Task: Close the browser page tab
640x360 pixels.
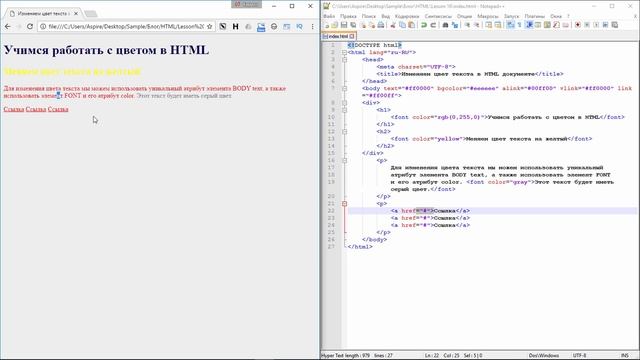Action: click(76, 13)
